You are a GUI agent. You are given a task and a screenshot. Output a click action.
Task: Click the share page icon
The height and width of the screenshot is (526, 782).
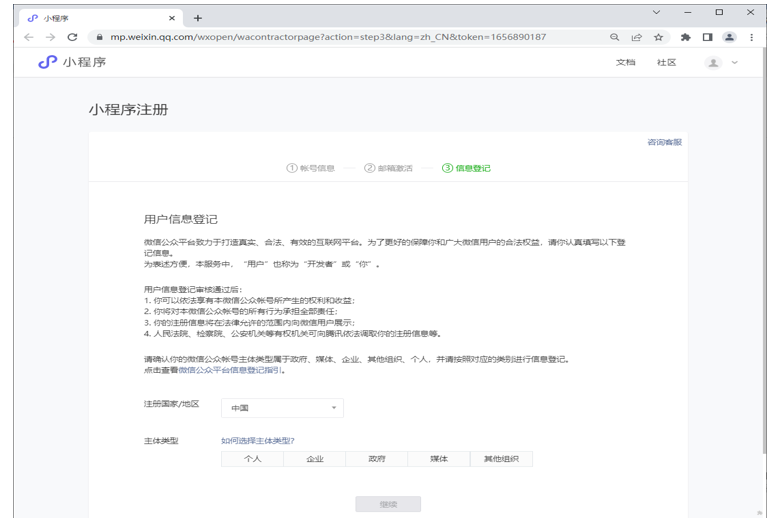[x=636, y=37]
